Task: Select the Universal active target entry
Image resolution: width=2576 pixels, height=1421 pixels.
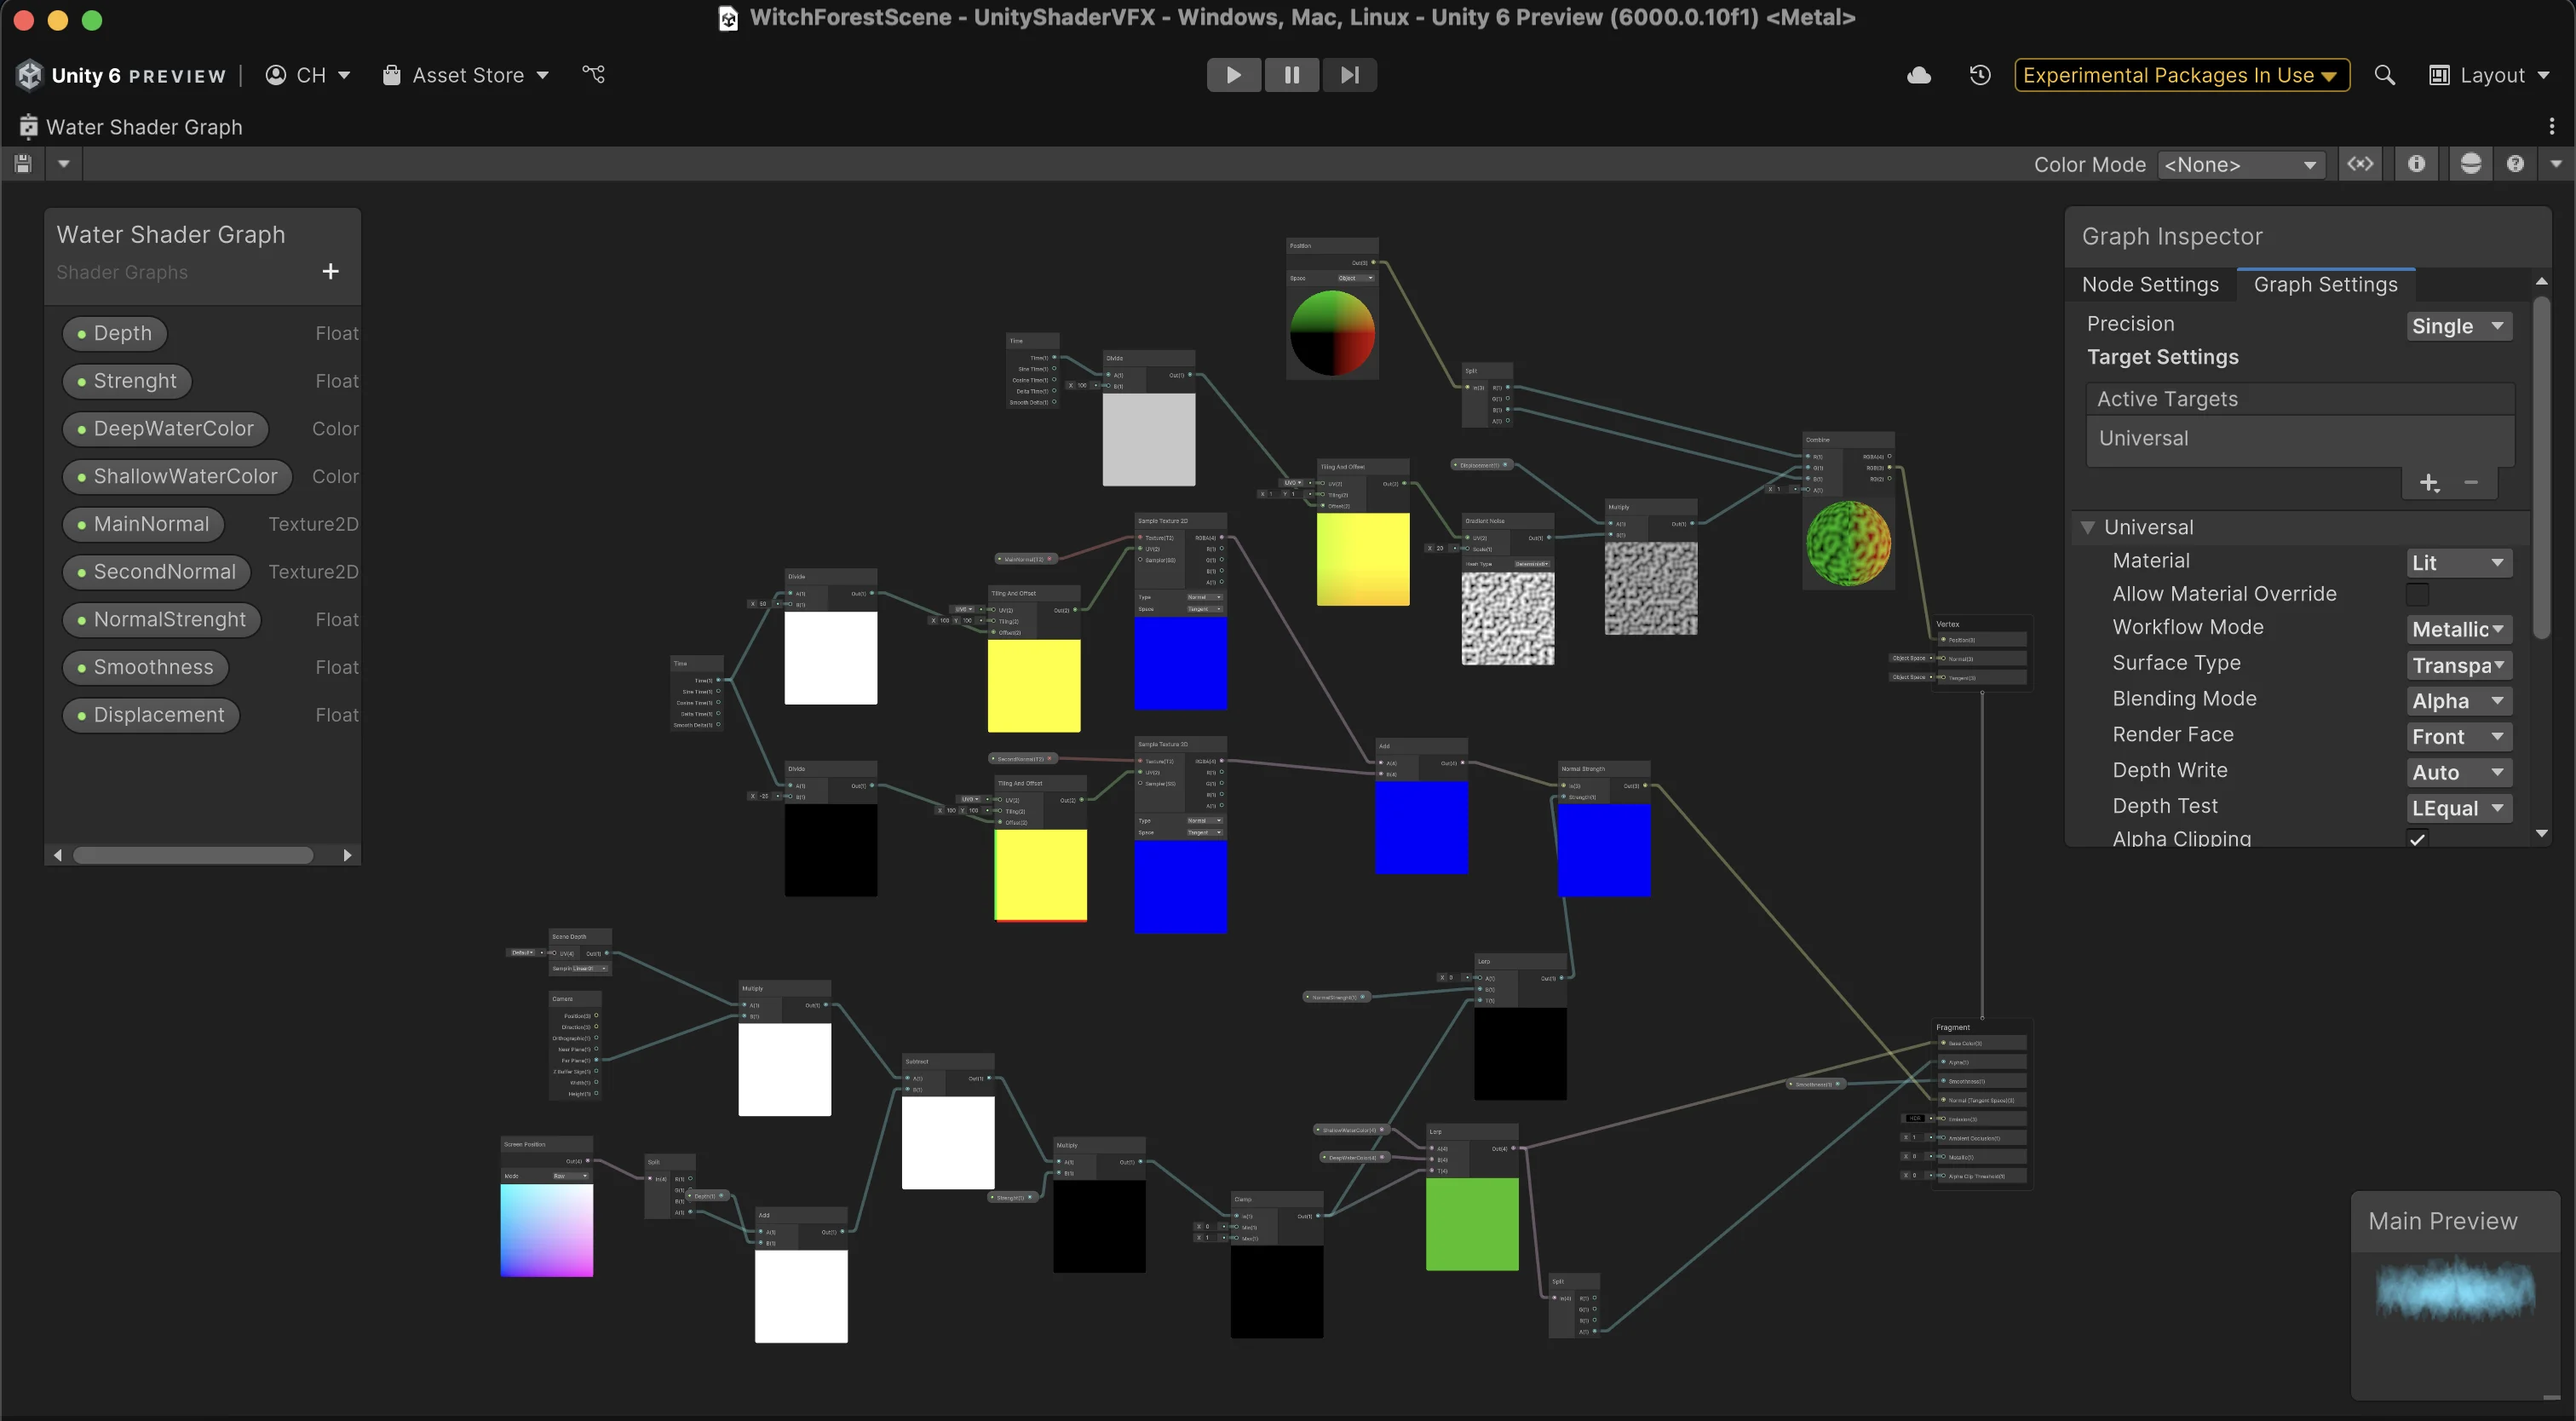Action: pyautogui.click(x=2299, y=439)
